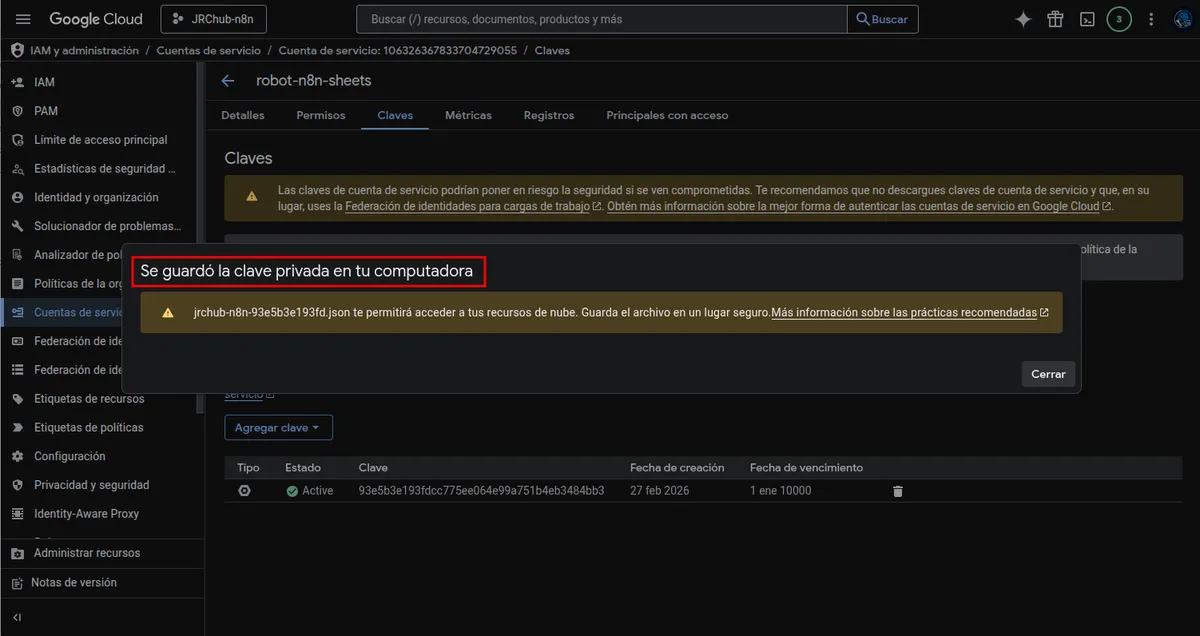
Task: Open the gift free trial icon
Action: (1055, 19)
